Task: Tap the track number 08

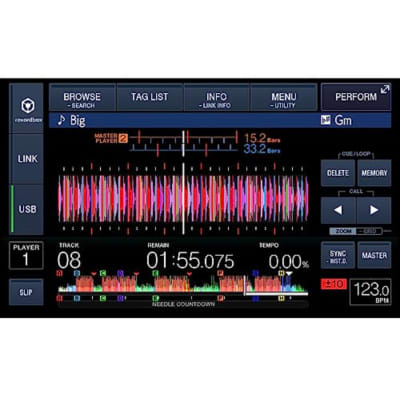Action: [x=69, y=260]
